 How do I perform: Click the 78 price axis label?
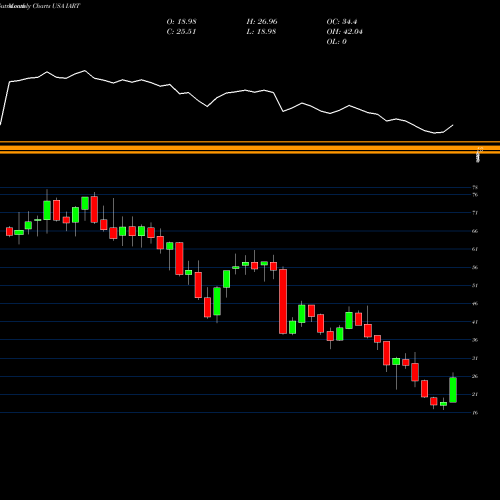coord(475,188)
